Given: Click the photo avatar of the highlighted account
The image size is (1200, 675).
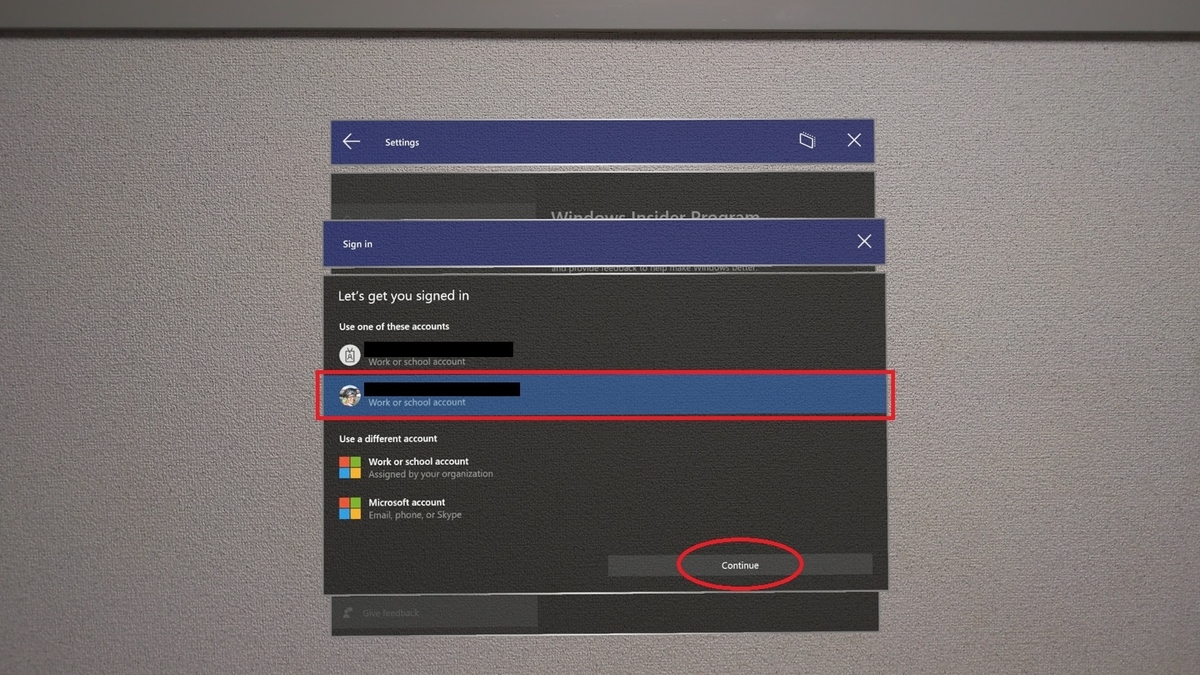Looking at the screenshot, I should coord(349,395).
